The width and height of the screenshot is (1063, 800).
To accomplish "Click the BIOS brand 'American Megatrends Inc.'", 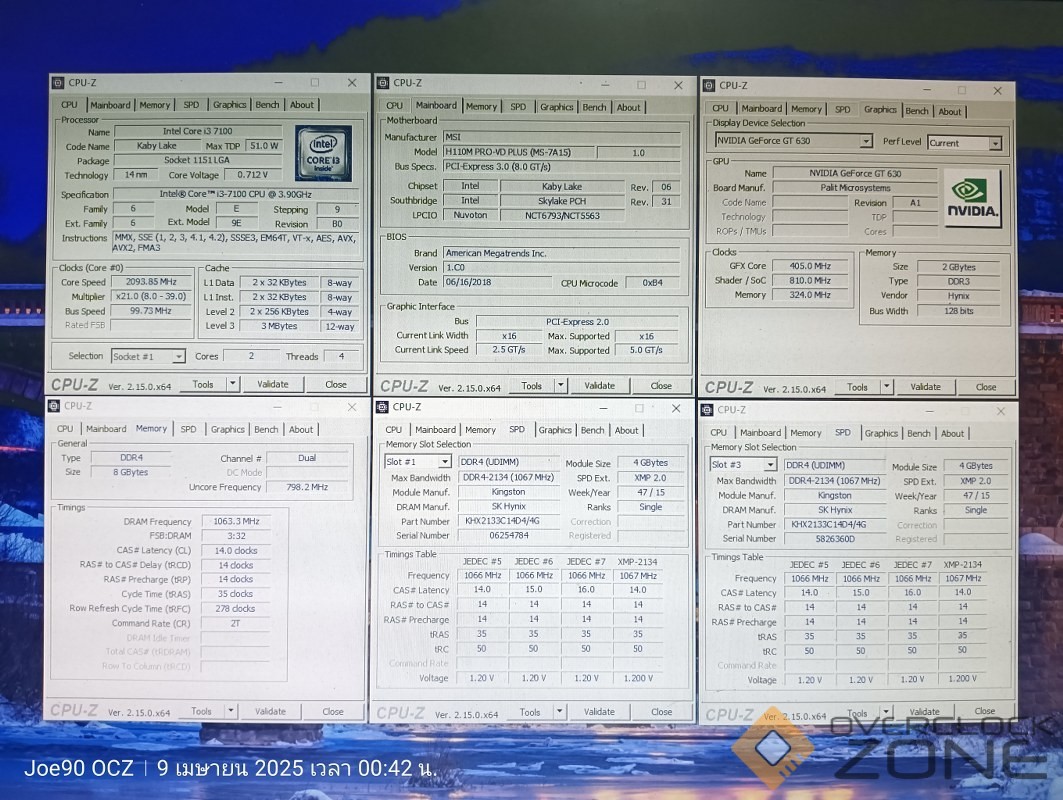I will tap(561, 252).
